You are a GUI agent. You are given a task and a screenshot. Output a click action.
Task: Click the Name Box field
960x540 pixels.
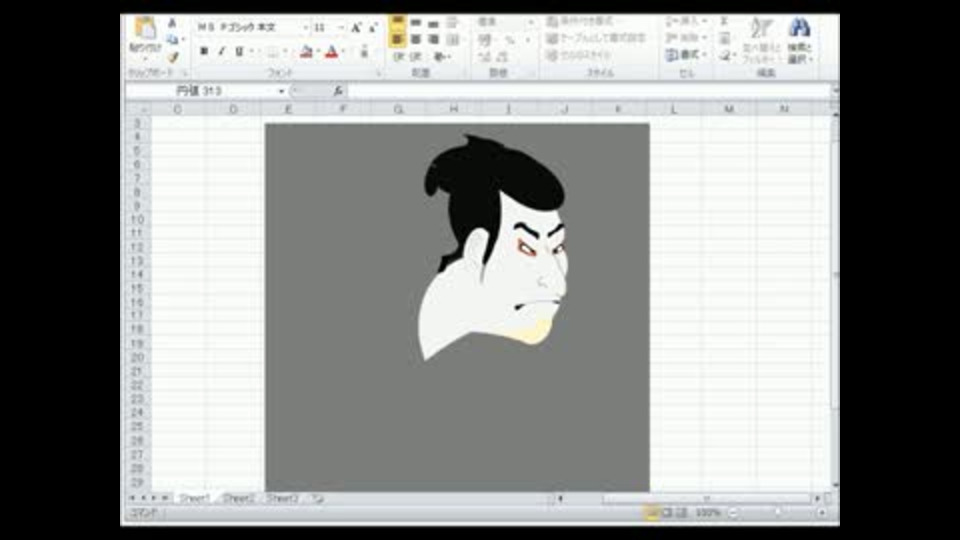(x=201, y=91)
